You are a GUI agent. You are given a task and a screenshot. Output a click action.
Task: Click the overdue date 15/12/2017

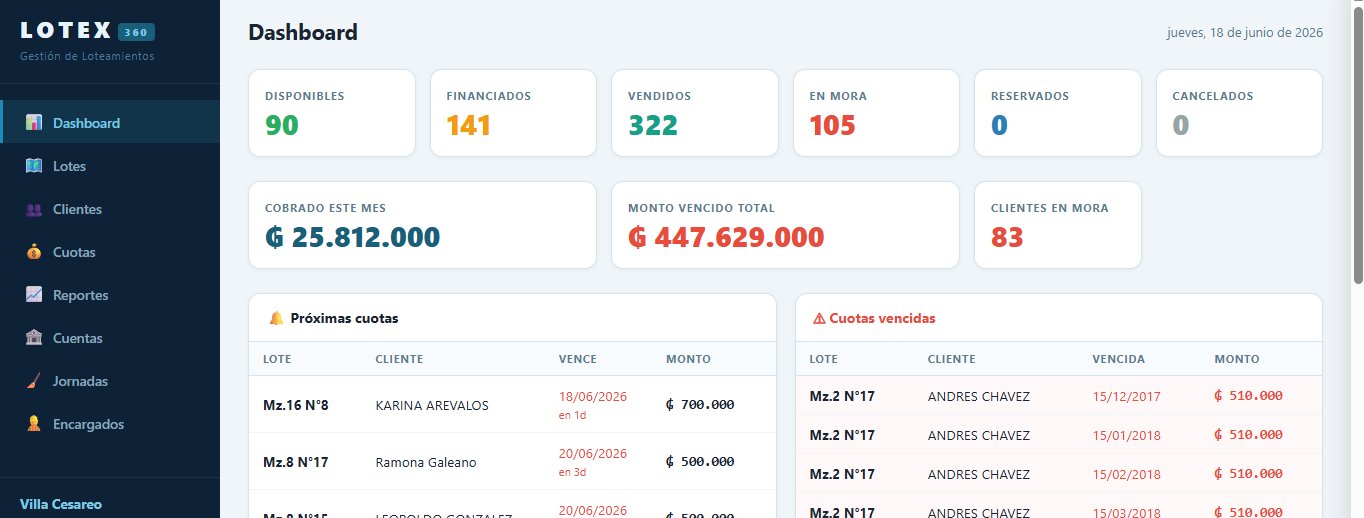[1127, 396]
